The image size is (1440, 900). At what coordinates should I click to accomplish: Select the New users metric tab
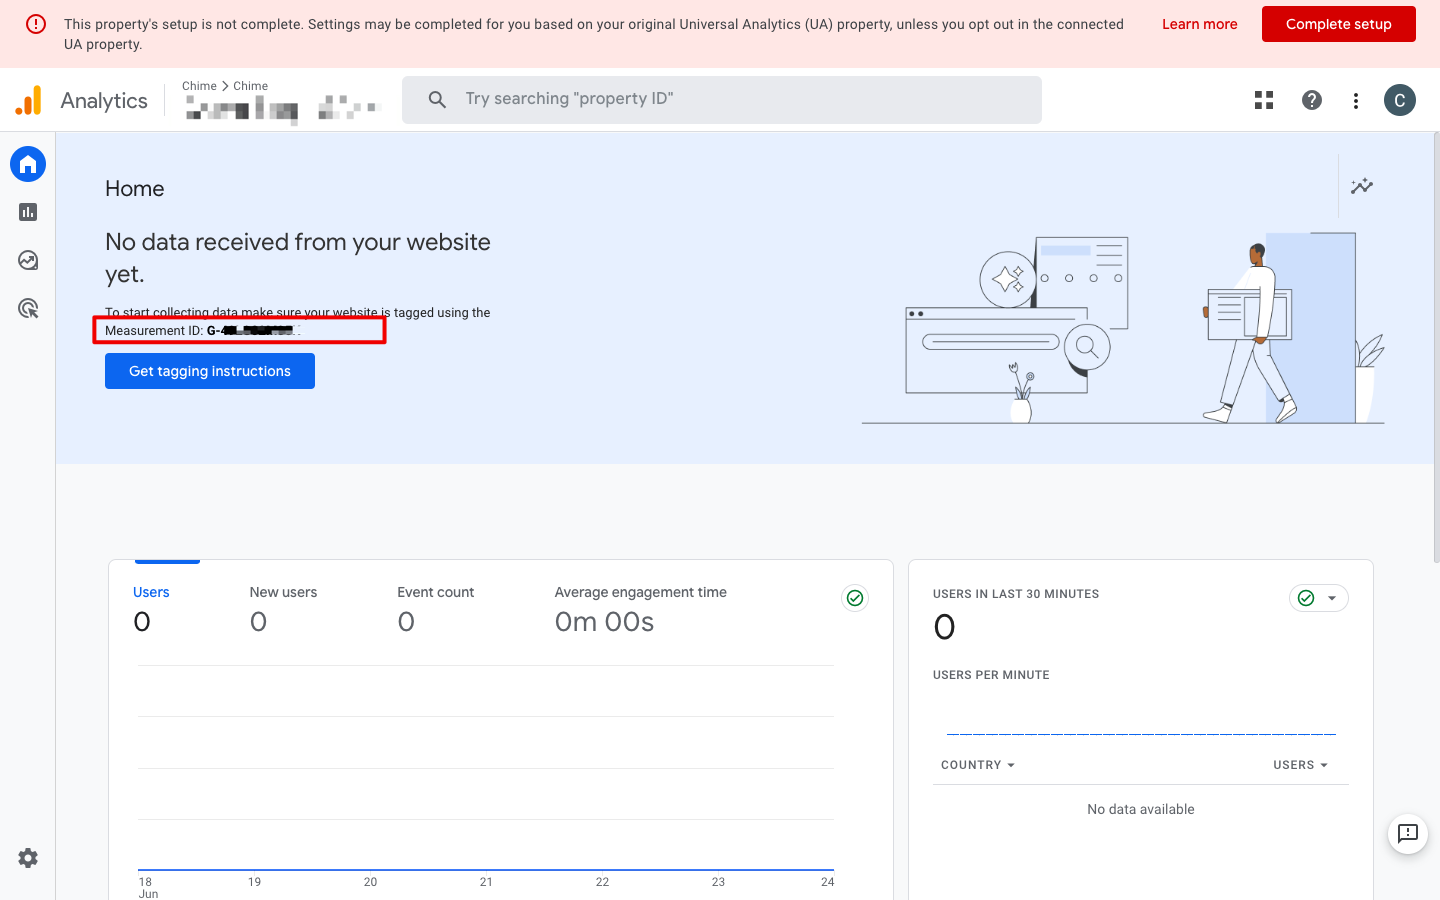(x=283, y=608)
